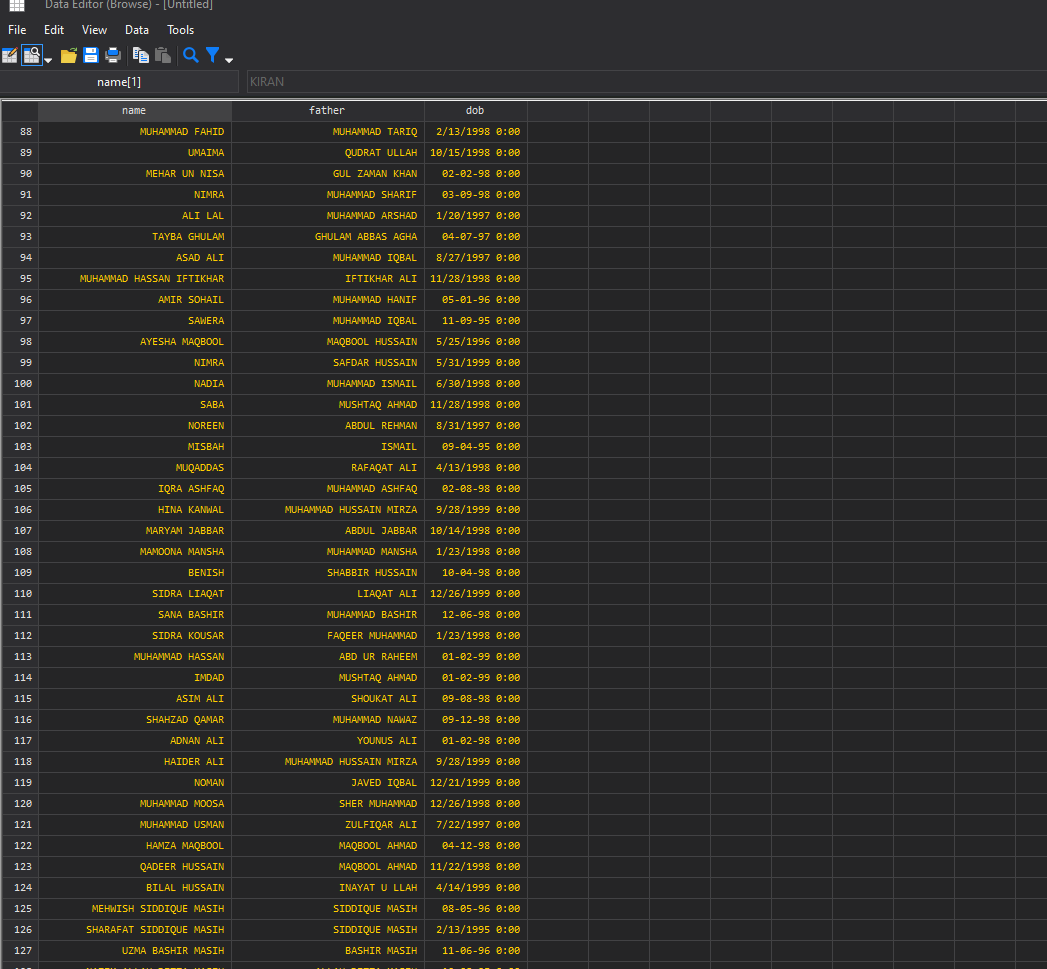This screenshot has height=969, width=1047.
Task: Select the cell MUHAMMAD ISMAIL
Action: 328,383
